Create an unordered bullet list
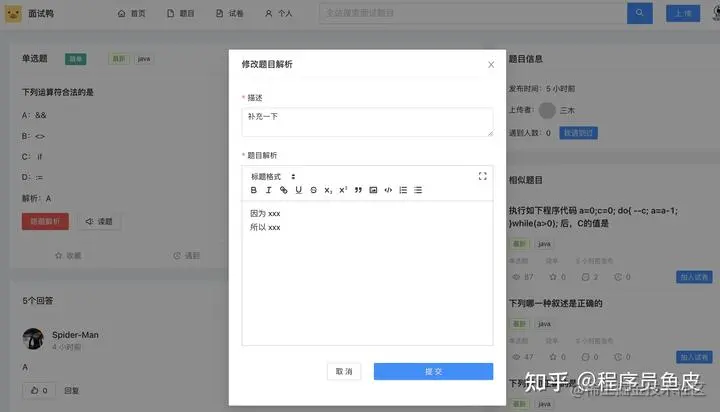The image size is (720, 412). pyautogui.click(x=418, y=190)
